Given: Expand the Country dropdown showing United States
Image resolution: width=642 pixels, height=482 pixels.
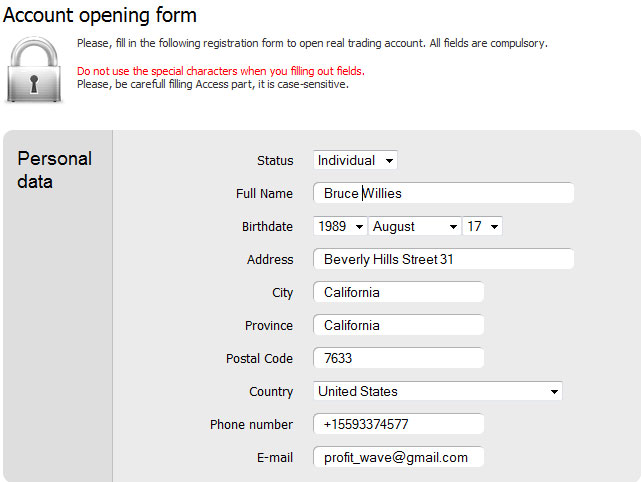Looking at the screenshot, I should point(438,391).
